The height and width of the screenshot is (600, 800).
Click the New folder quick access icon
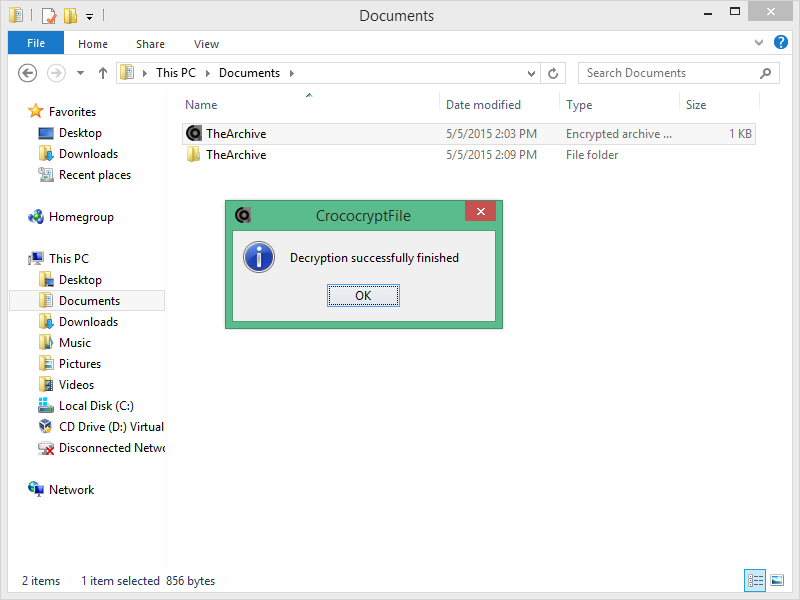(70, 16)
